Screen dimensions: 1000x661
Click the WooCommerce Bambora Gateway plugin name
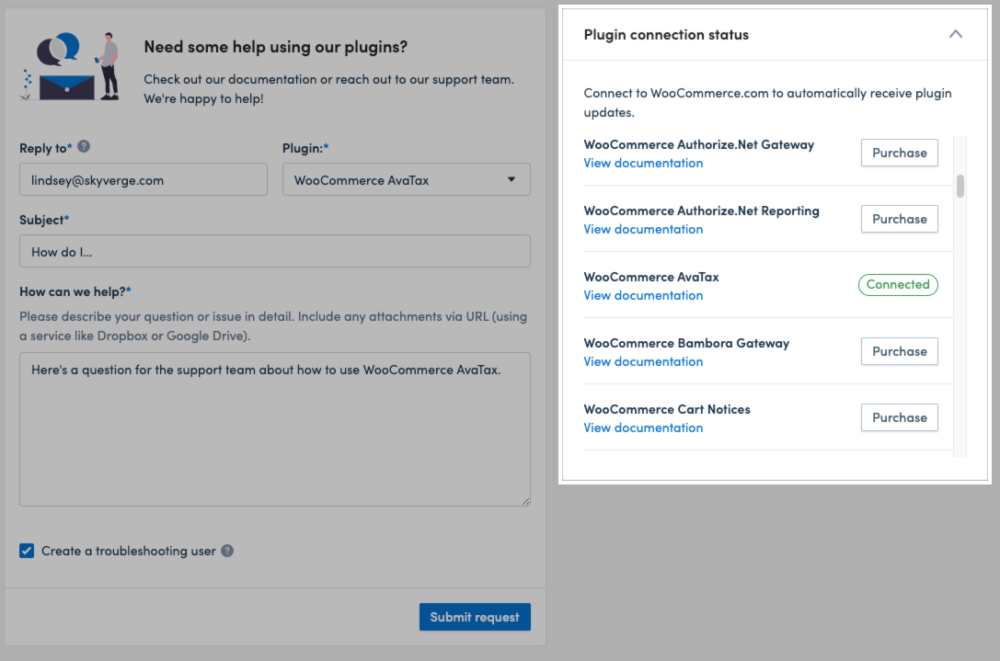click(x=686, y=343)
